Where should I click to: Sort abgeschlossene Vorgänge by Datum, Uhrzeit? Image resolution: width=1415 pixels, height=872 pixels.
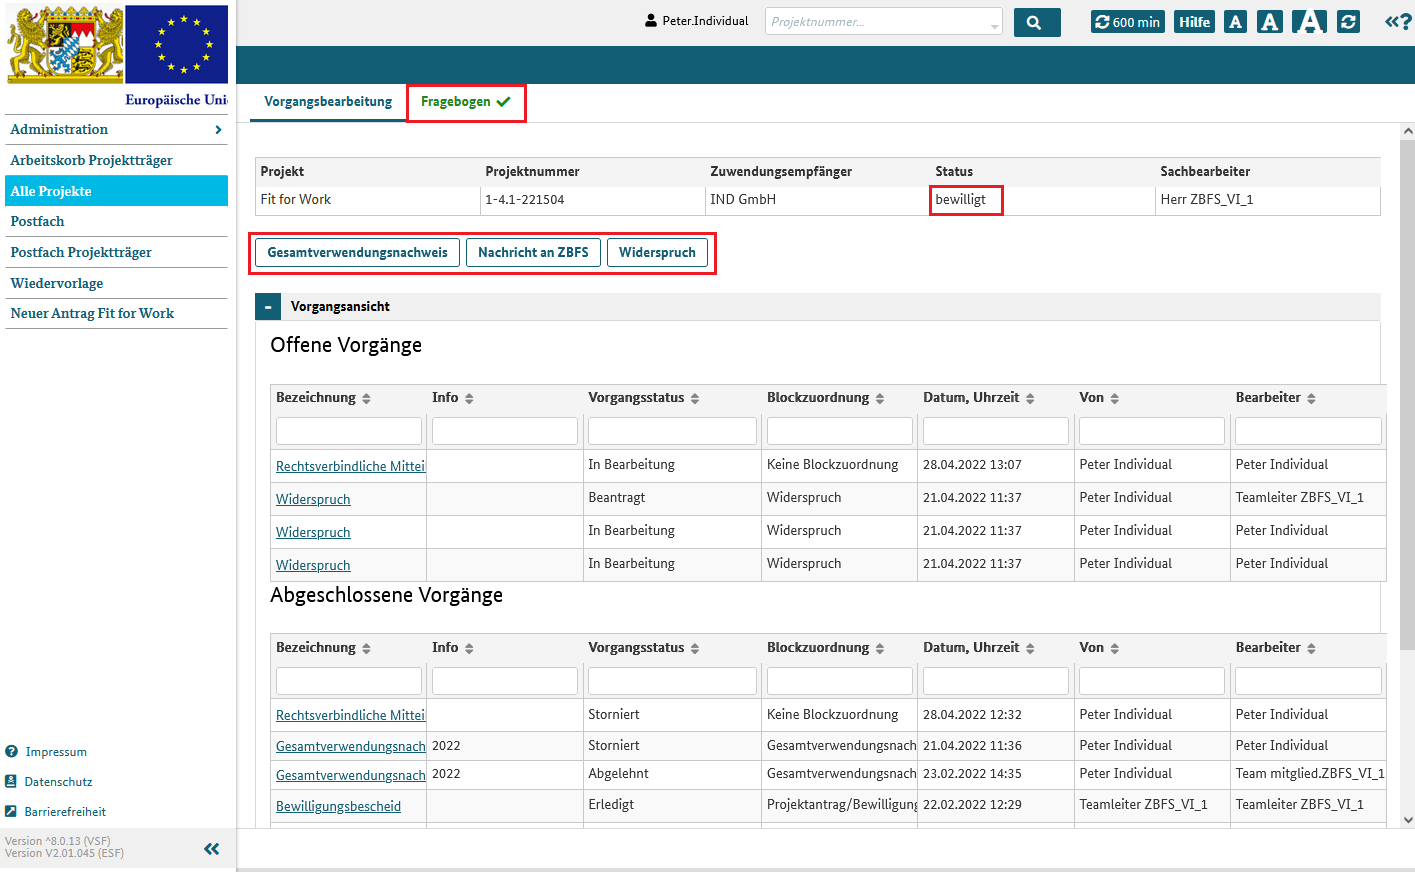click(1030, 648)
